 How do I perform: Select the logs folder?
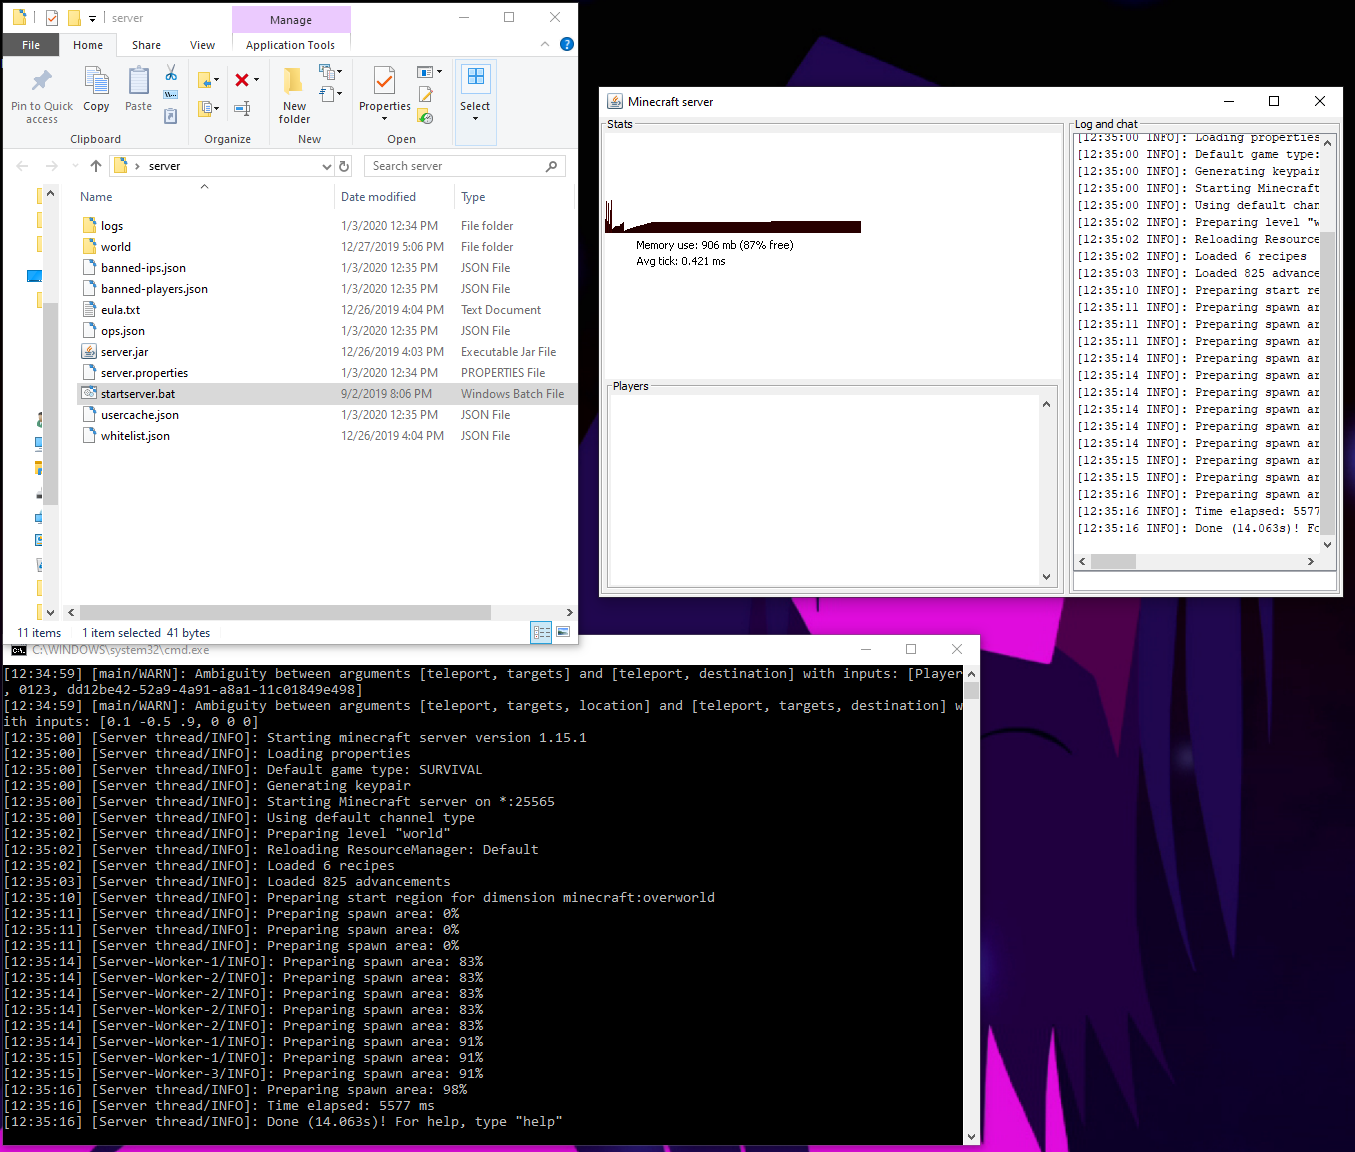click(x=327, y=226)
